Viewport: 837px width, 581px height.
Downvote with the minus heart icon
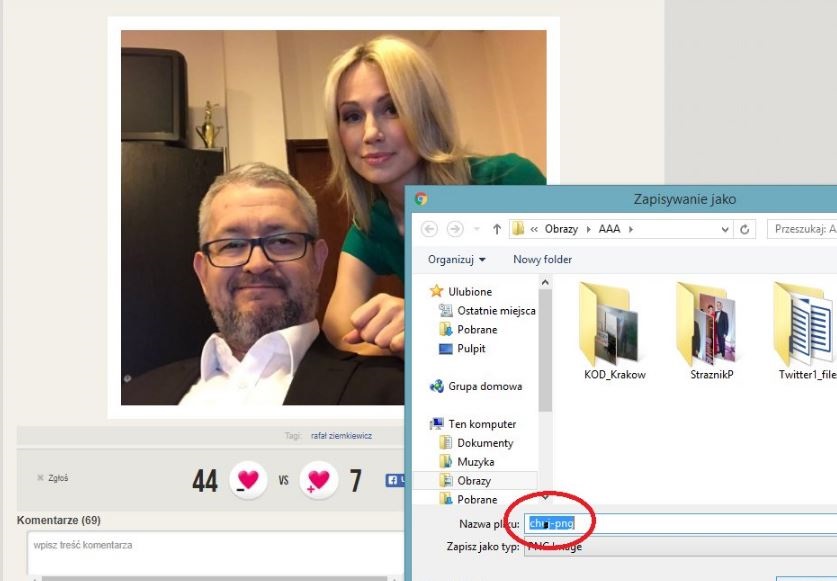pyautogui.click(x=247, y=481)
